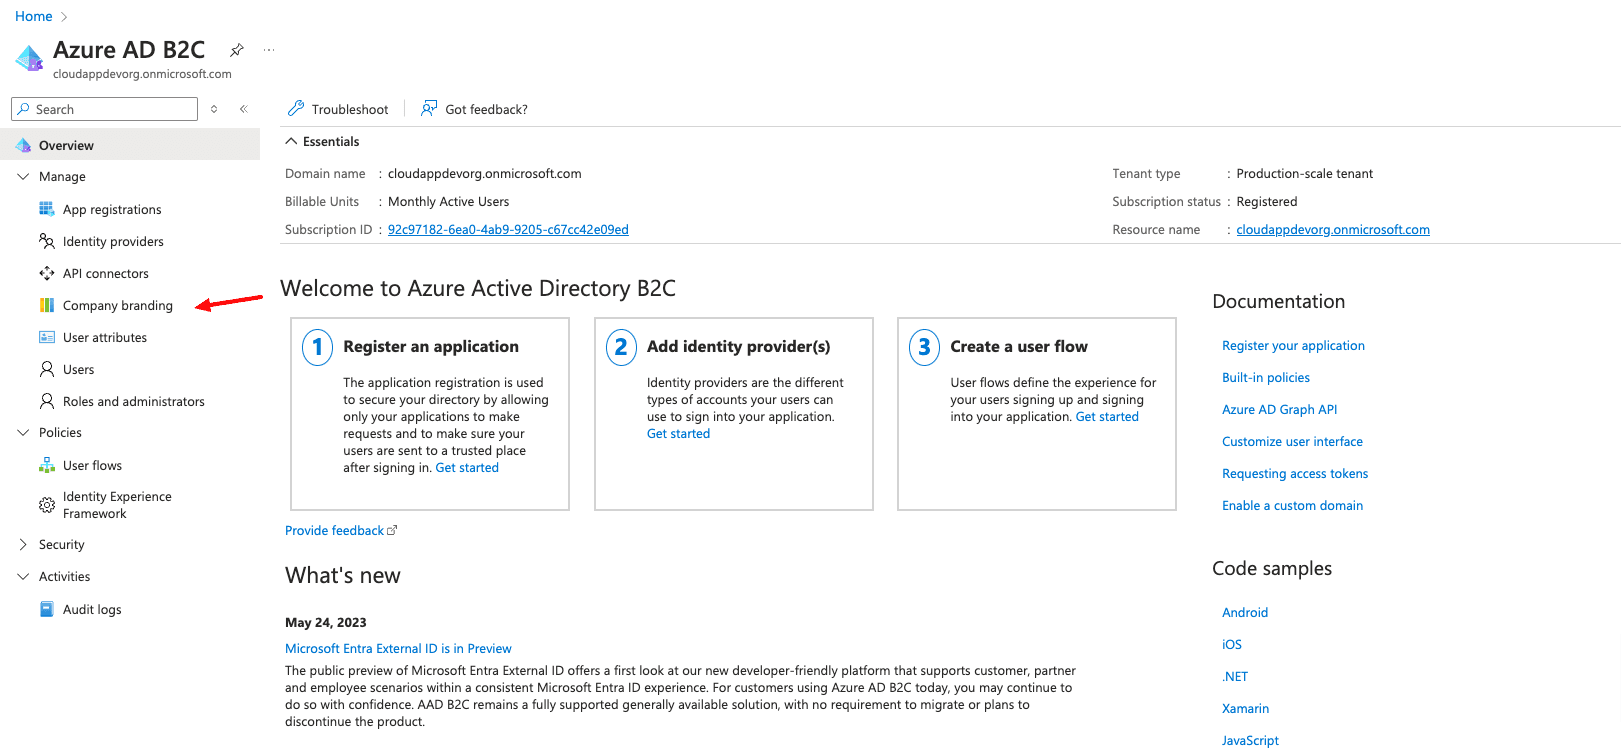Open the ellipsis more options menu
Viewport: 1621px width, 749px height.
269,50
